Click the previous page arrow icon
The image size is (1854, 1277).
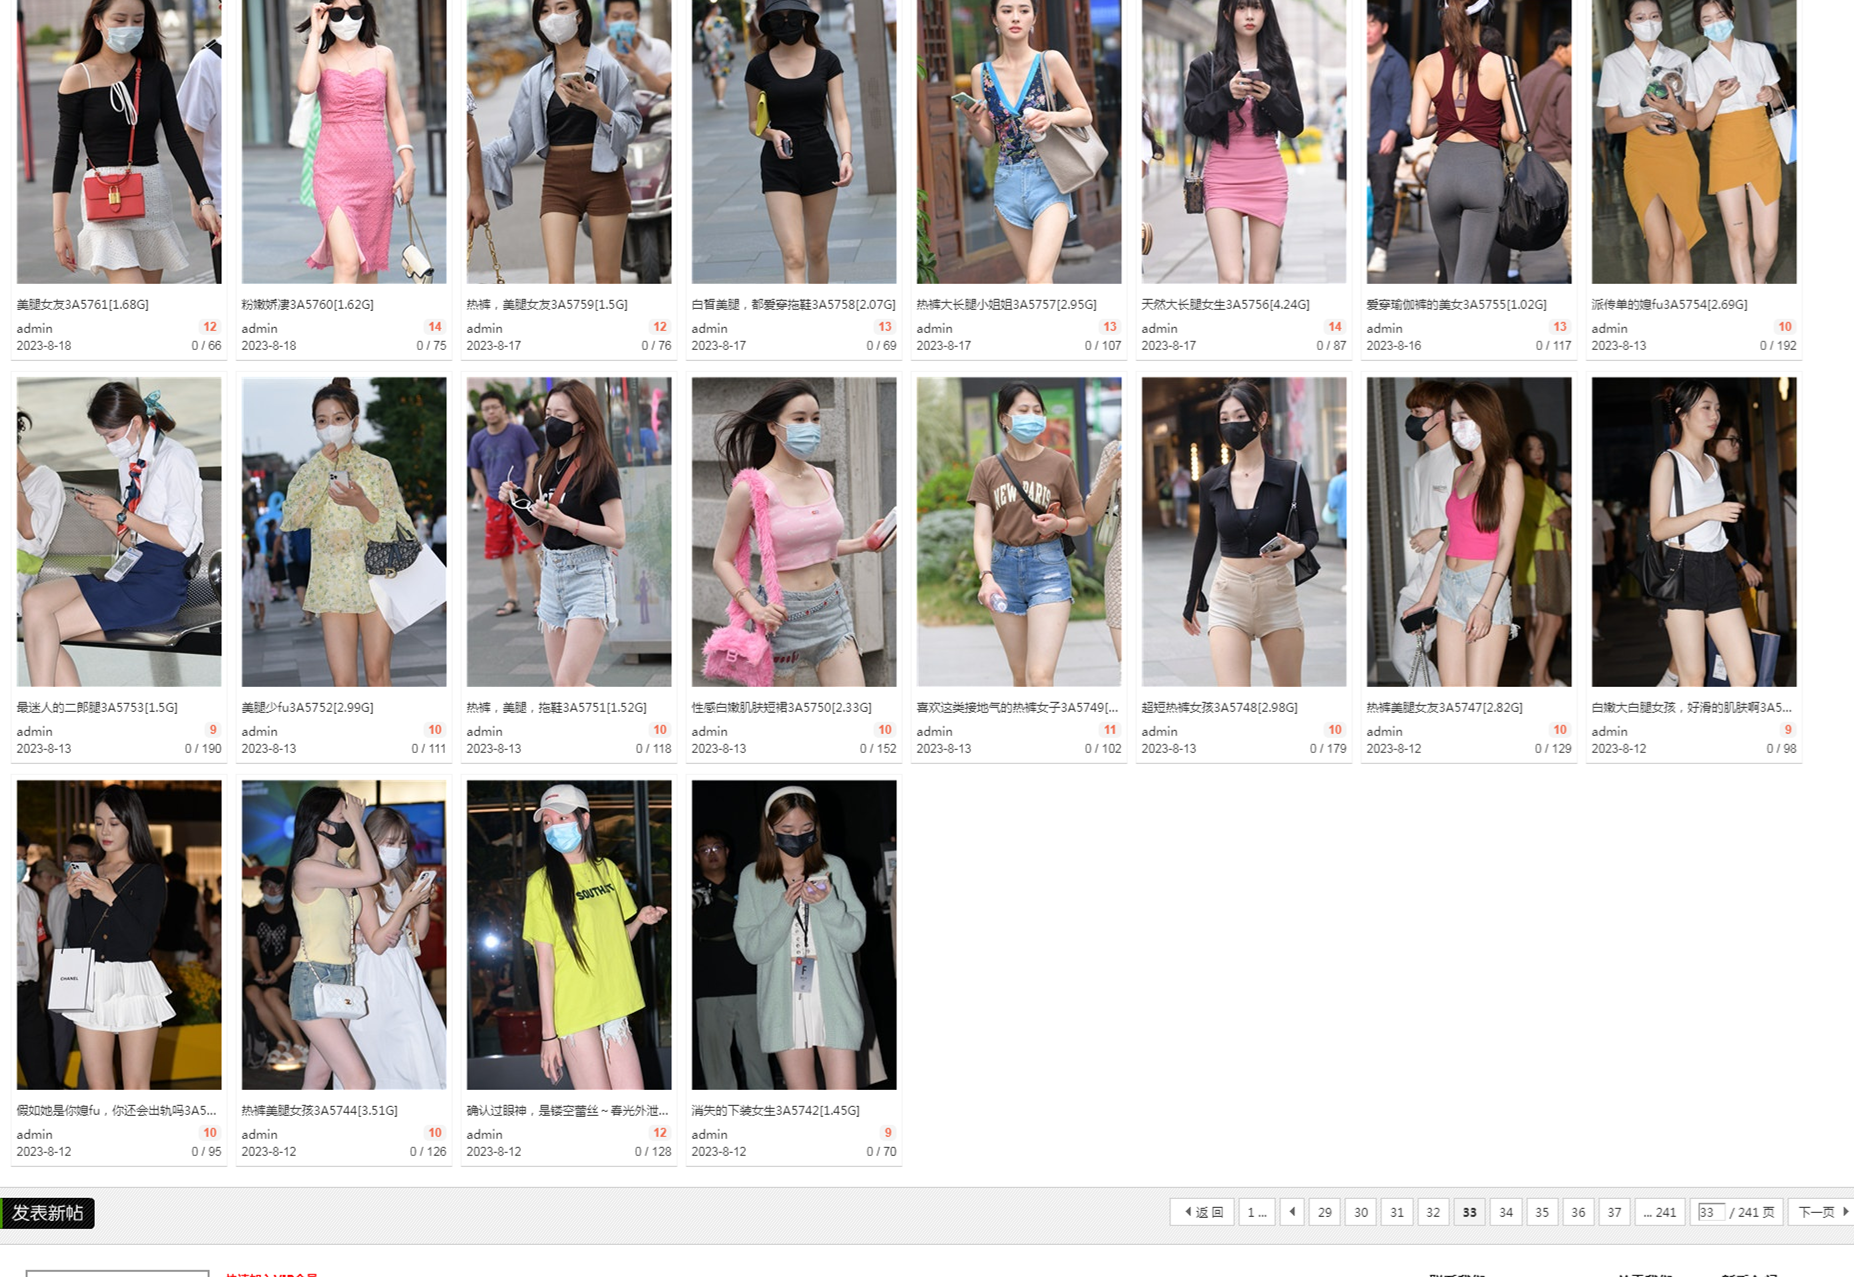click(x=1292, y=1212)
